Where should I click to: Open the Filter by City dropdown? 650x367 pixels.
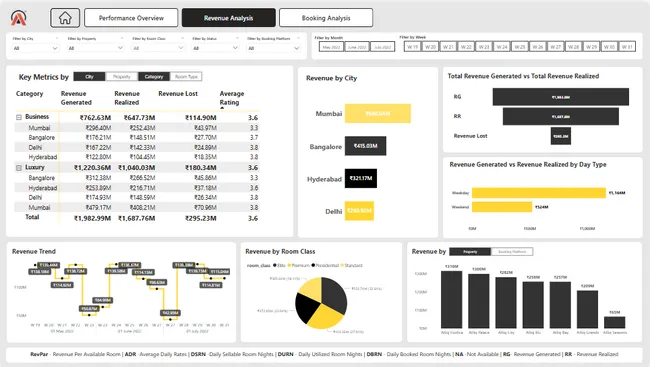[35, 48]
